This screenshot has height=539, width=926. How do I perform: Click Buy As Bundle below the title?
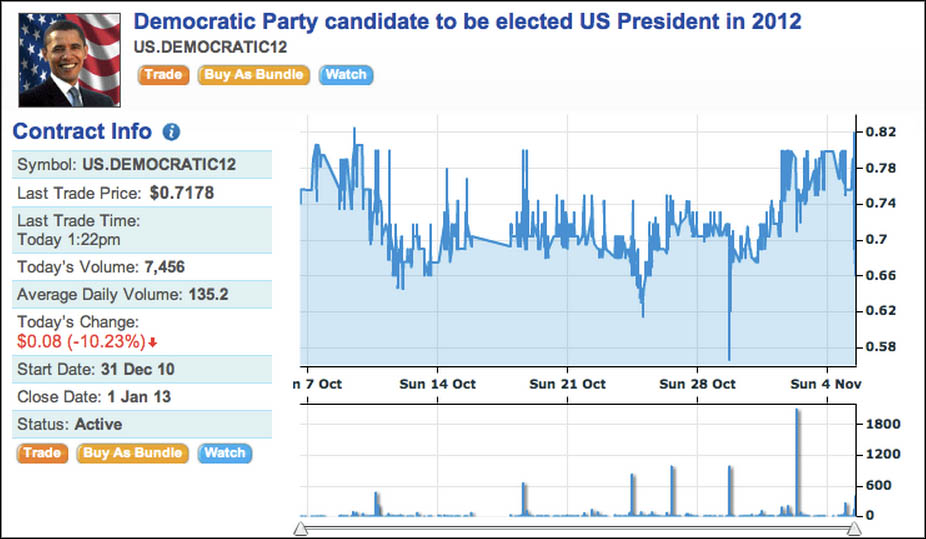coord(254,74)
